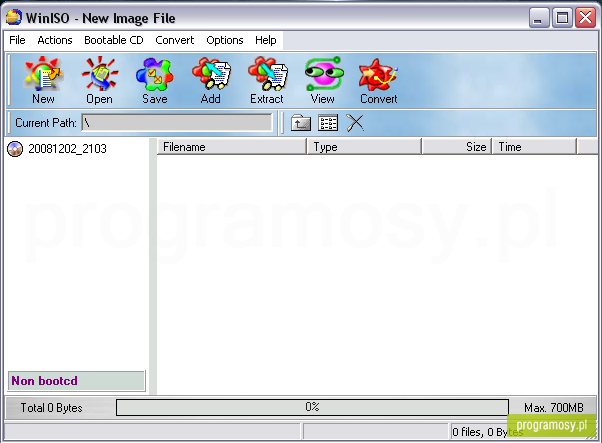
Task: Click the Max. 700MB capacity label
Action: (554, 407)
